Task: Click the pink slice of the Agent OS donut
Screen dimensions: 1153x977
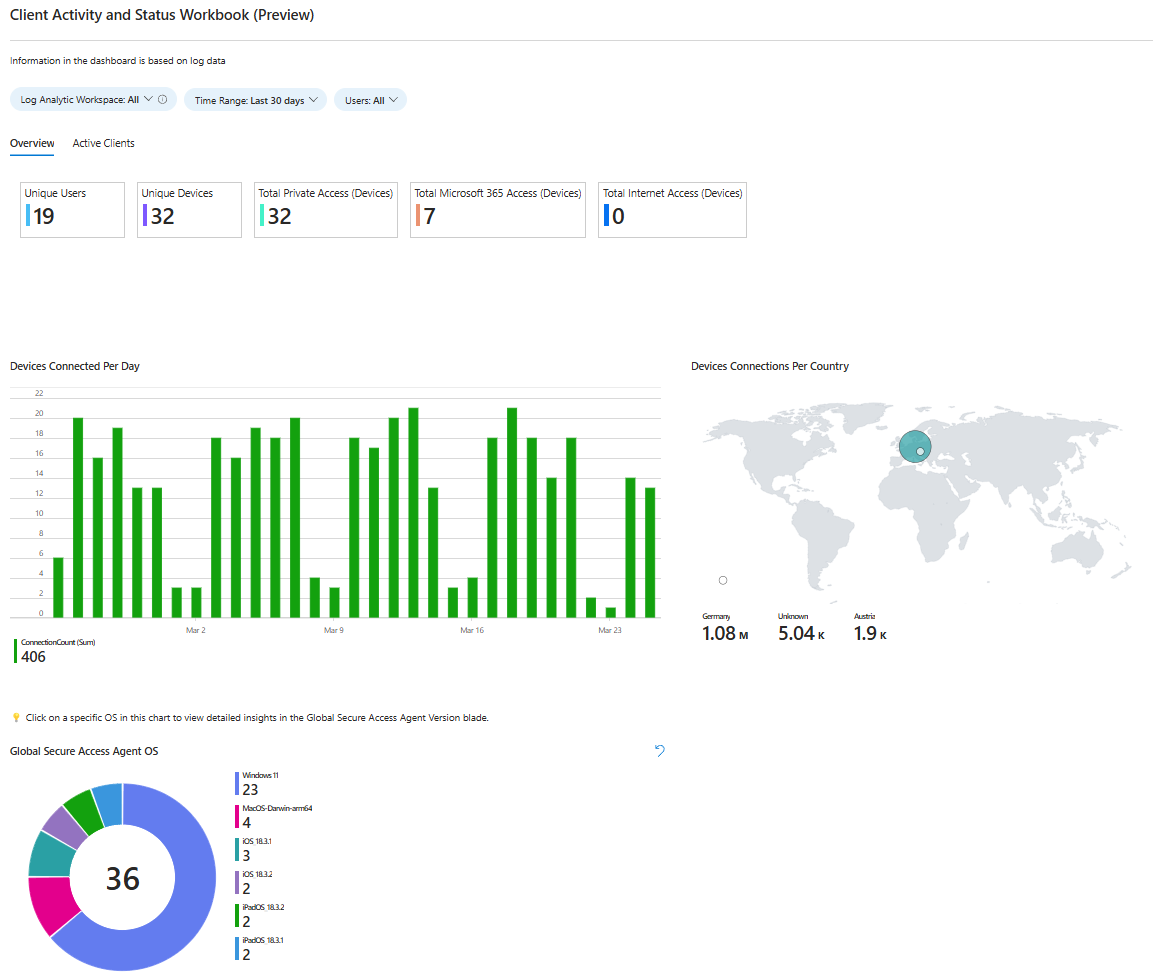Action: coord(48,900)
